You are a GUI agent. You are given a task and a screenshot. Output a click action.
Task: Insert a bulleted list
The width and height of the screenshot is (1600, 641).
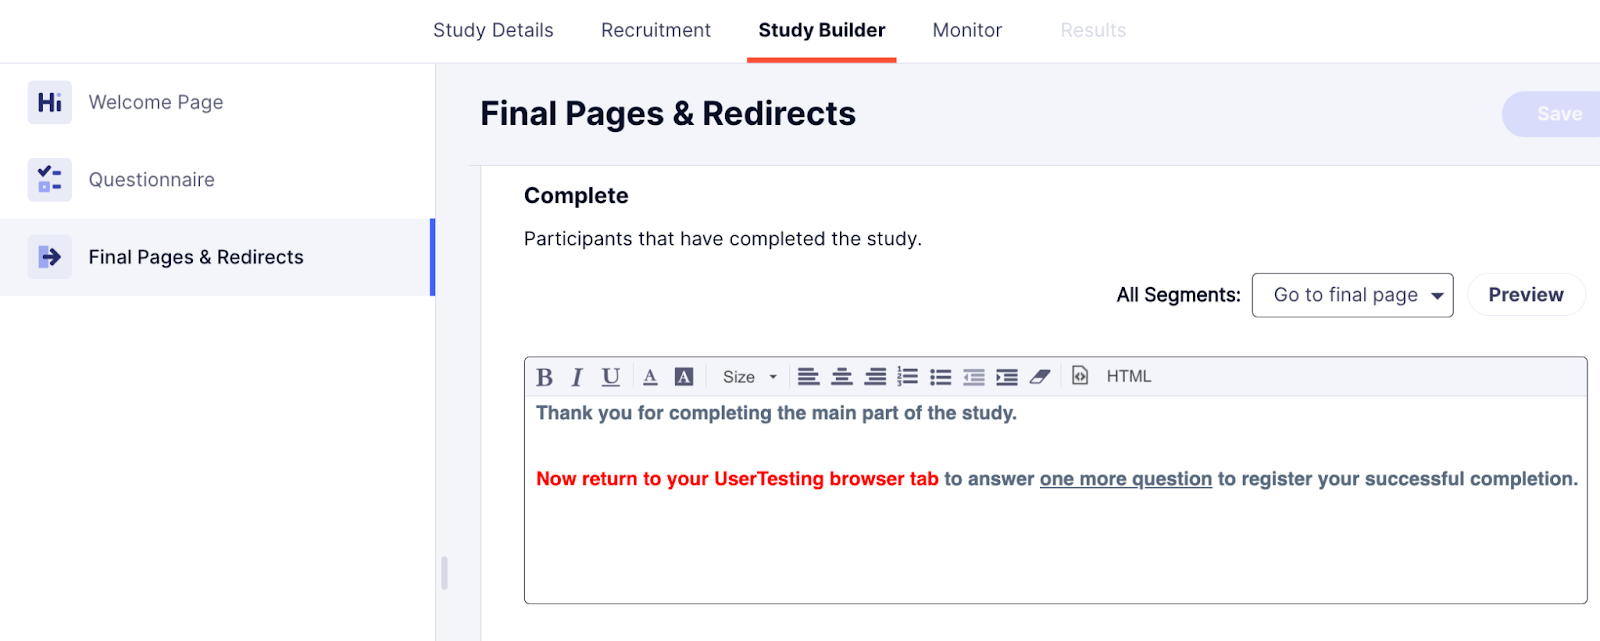(x=941, y=377)
